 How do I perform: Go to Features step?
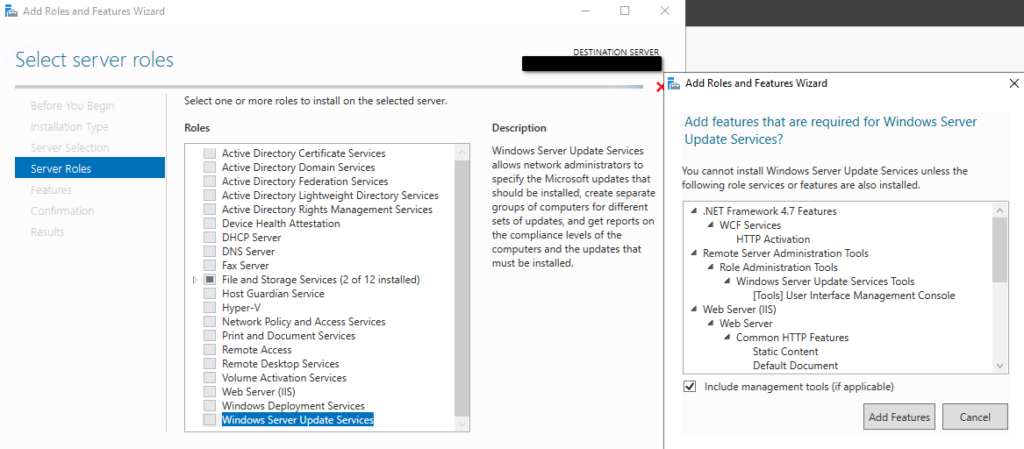[51, 190]
